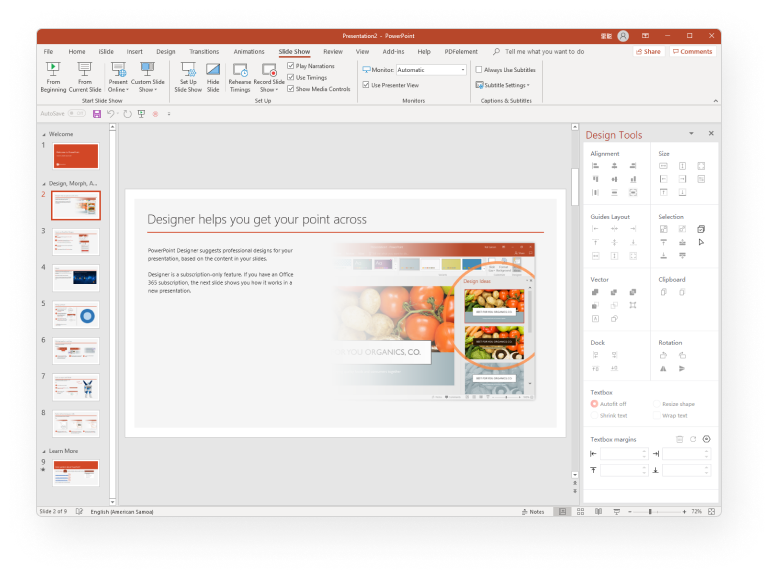The image size is (774, 577).
Task: Click Normal view icon in status bar
Action: [x=562, y=512]
